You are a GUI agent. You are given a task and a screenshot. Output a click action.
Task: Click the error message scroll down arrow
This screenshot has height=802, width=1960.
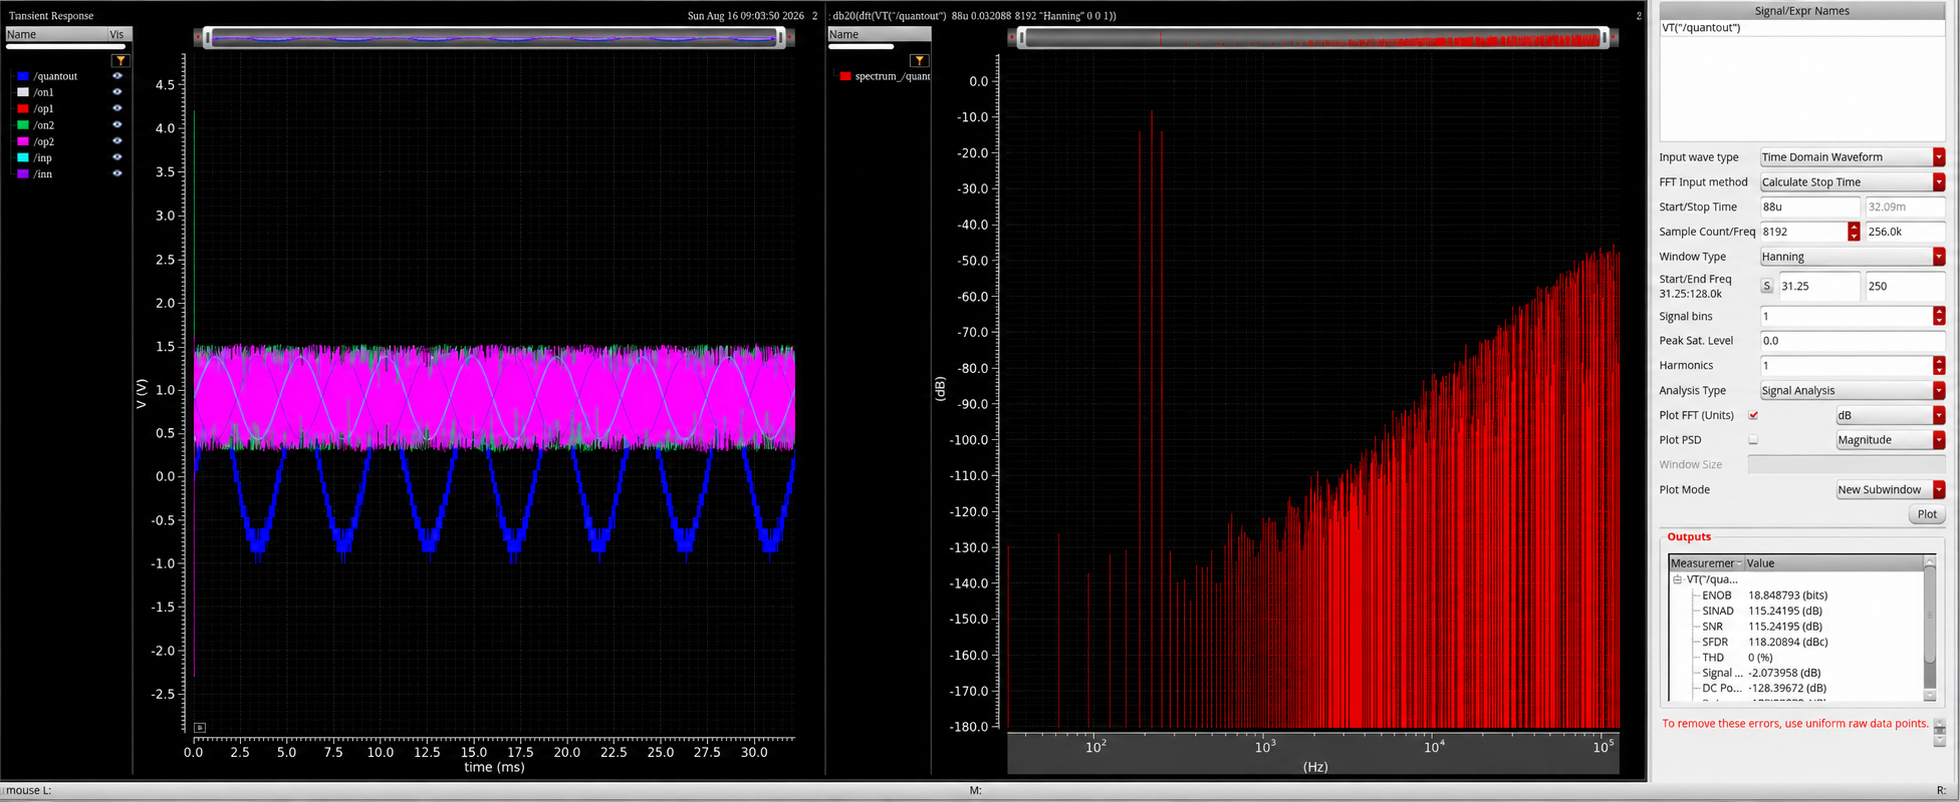click(x=1940, y=740)
